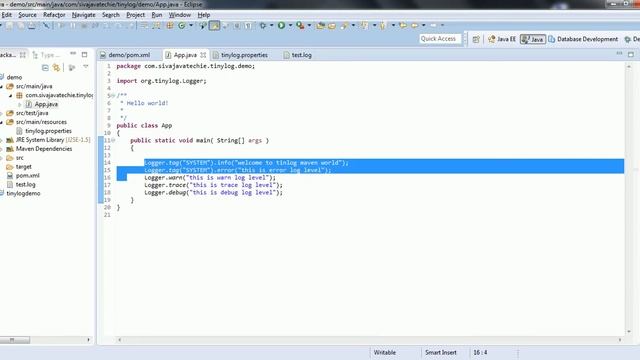This screenshot has height=360, width=640.
Task: Click the New Java Package icon
Action: point(170,25)
